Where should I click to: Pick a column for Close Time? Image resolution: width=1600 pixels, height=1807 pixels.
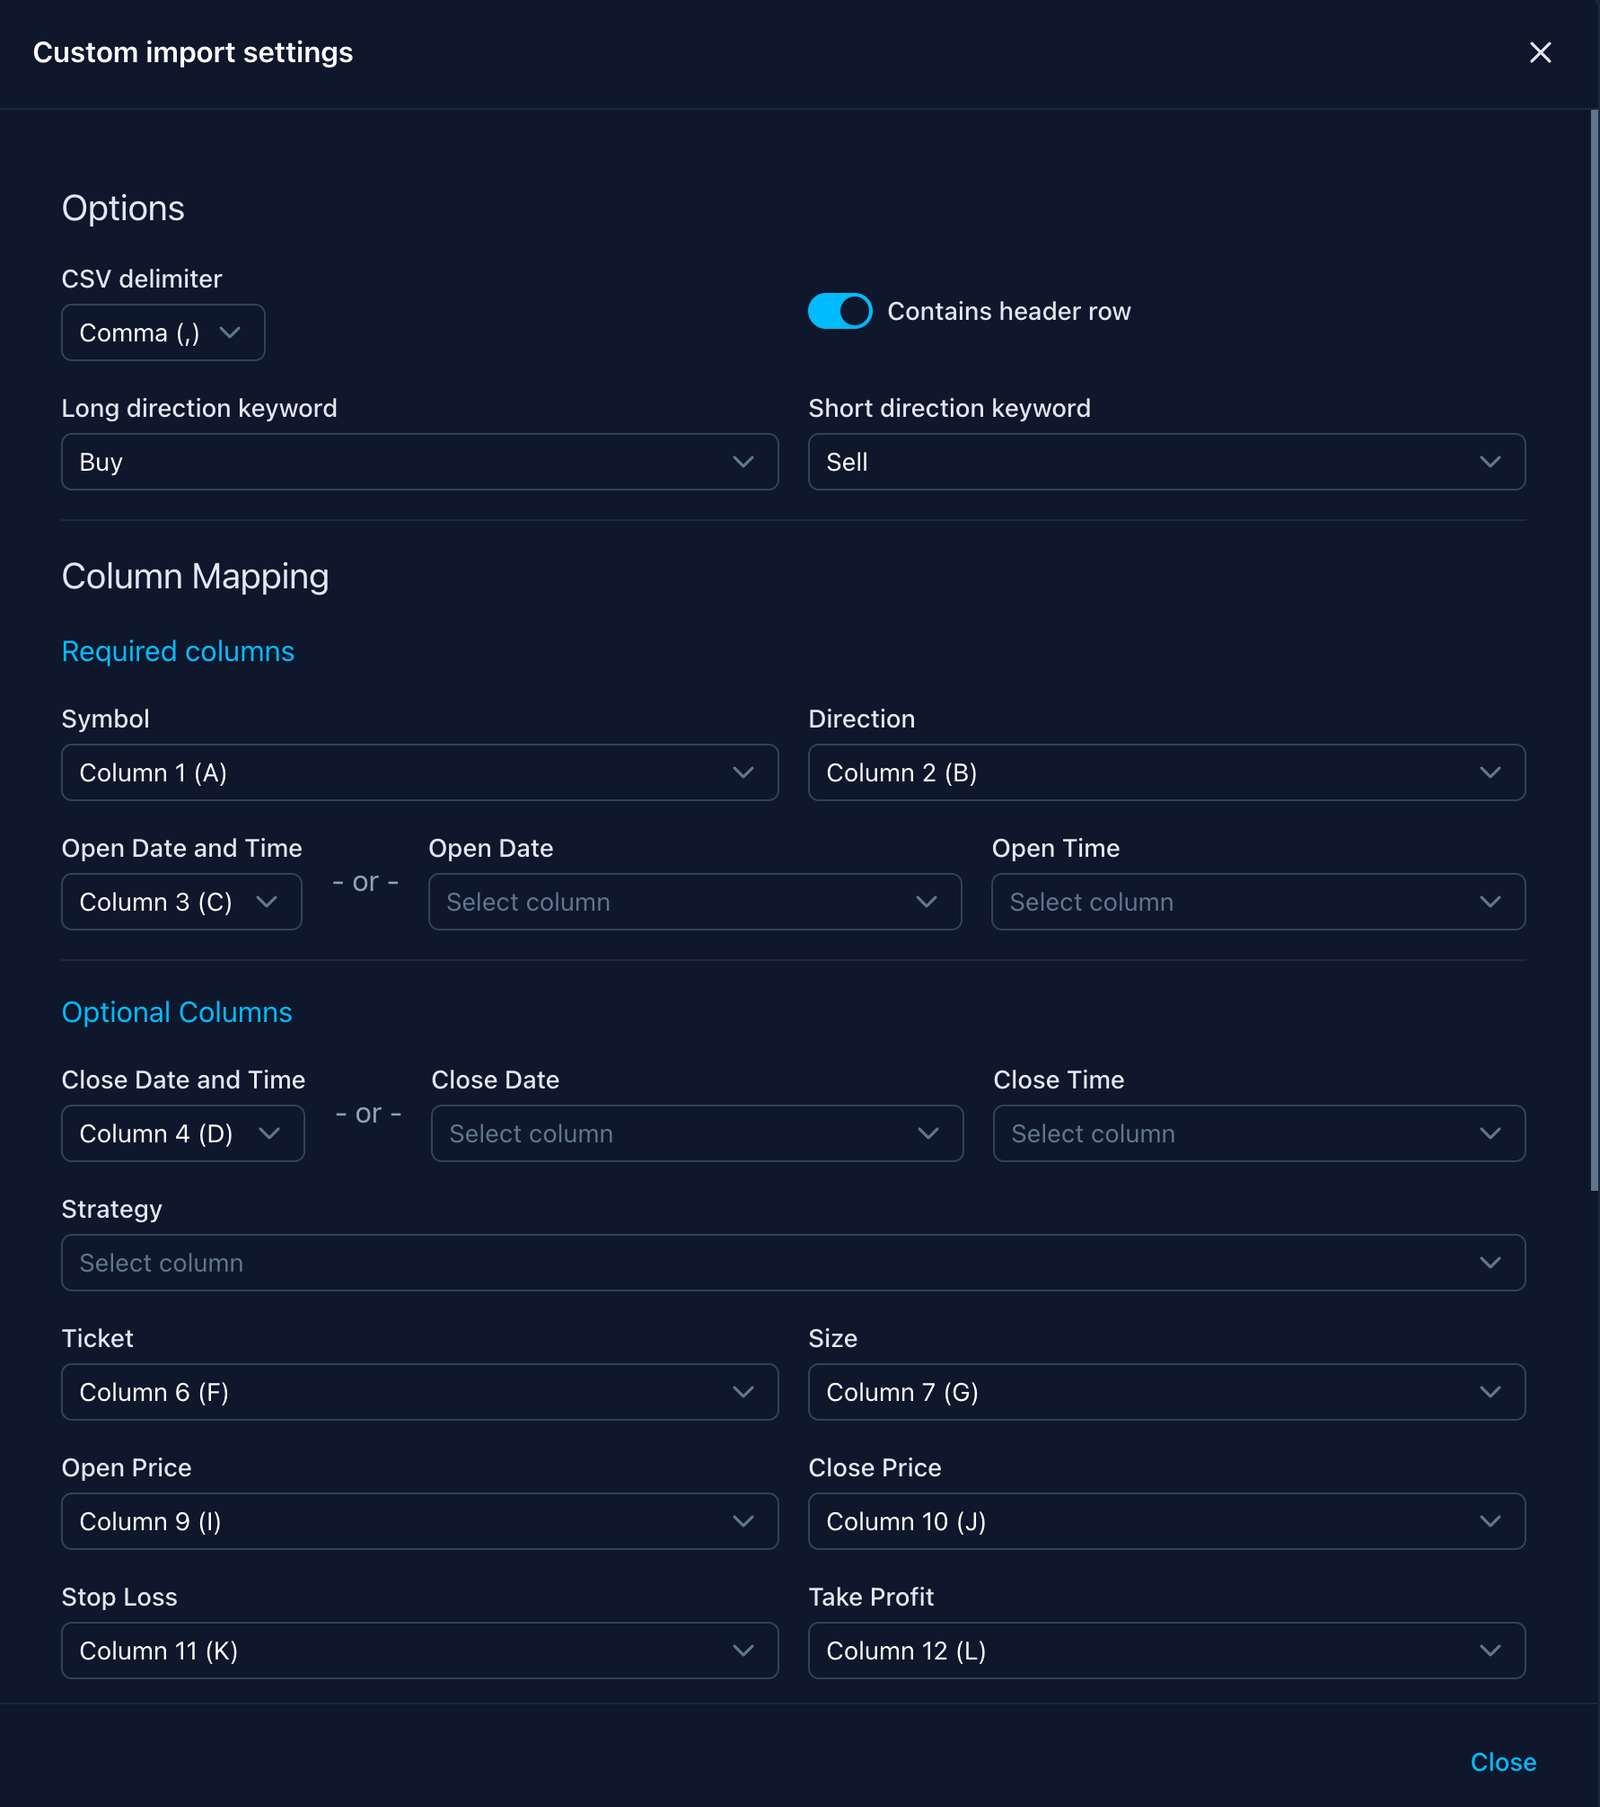pos(1258,1133)
